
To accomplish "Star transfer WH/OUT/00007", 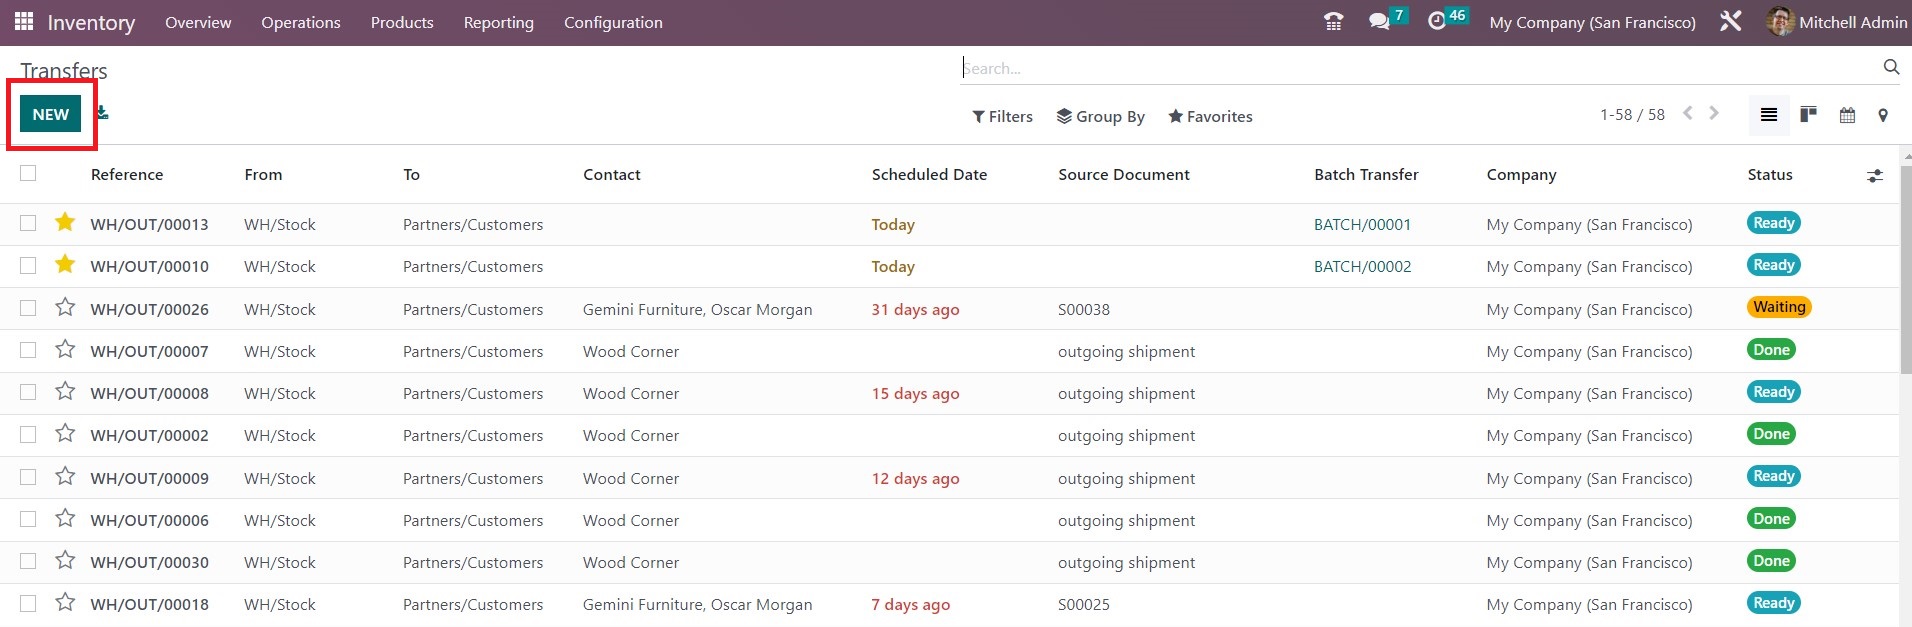I will (65, 349).
